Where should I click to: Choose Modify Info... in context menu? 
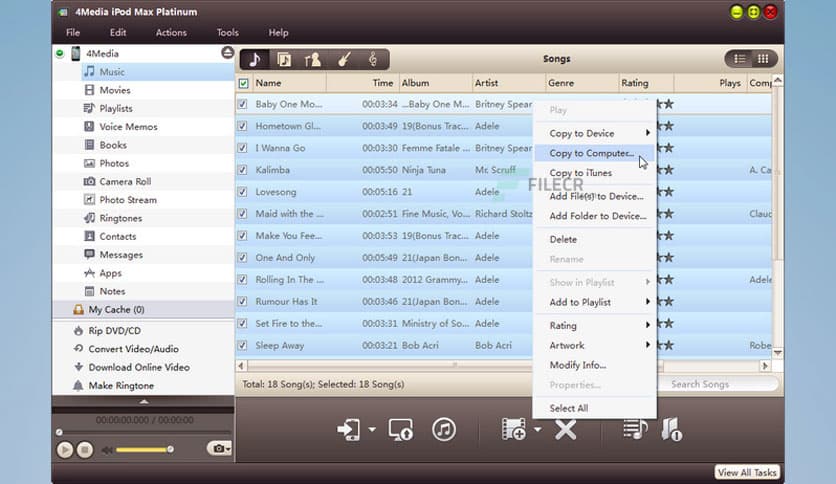point(594,365)
